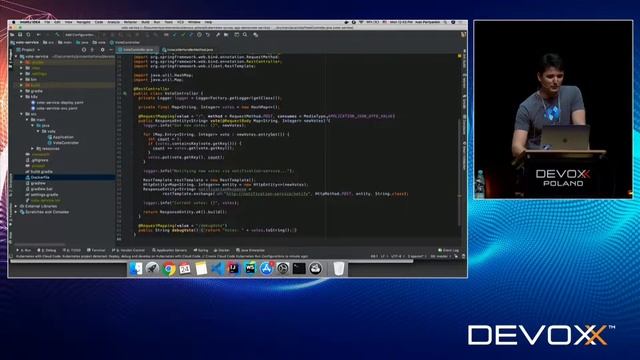640x360 pixels.
Task: Open the Refactor menu
Action: (x=130, y=22)
